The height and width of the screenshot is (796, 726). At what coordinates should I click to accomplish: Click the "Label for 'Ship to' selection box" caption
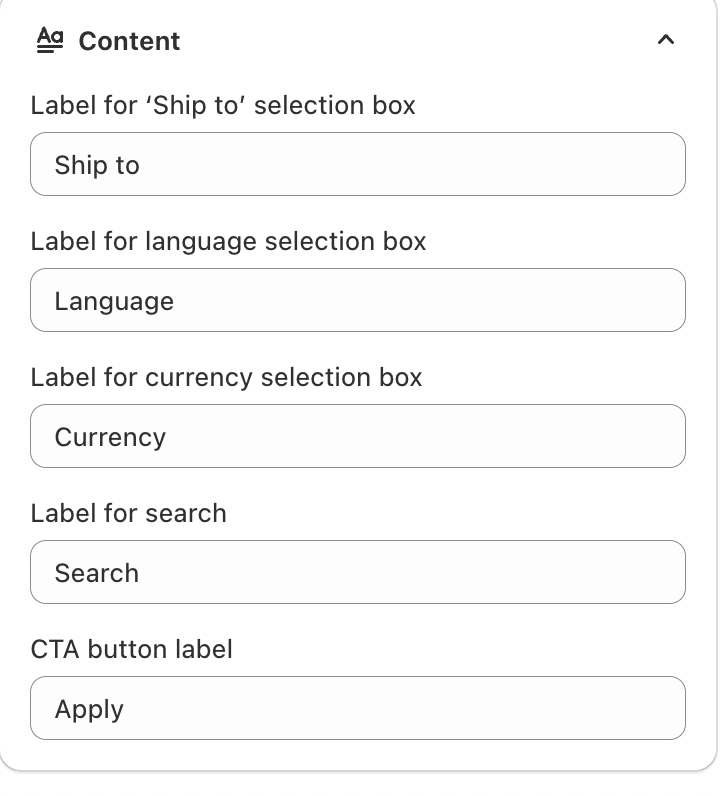(x=223, y=105)
